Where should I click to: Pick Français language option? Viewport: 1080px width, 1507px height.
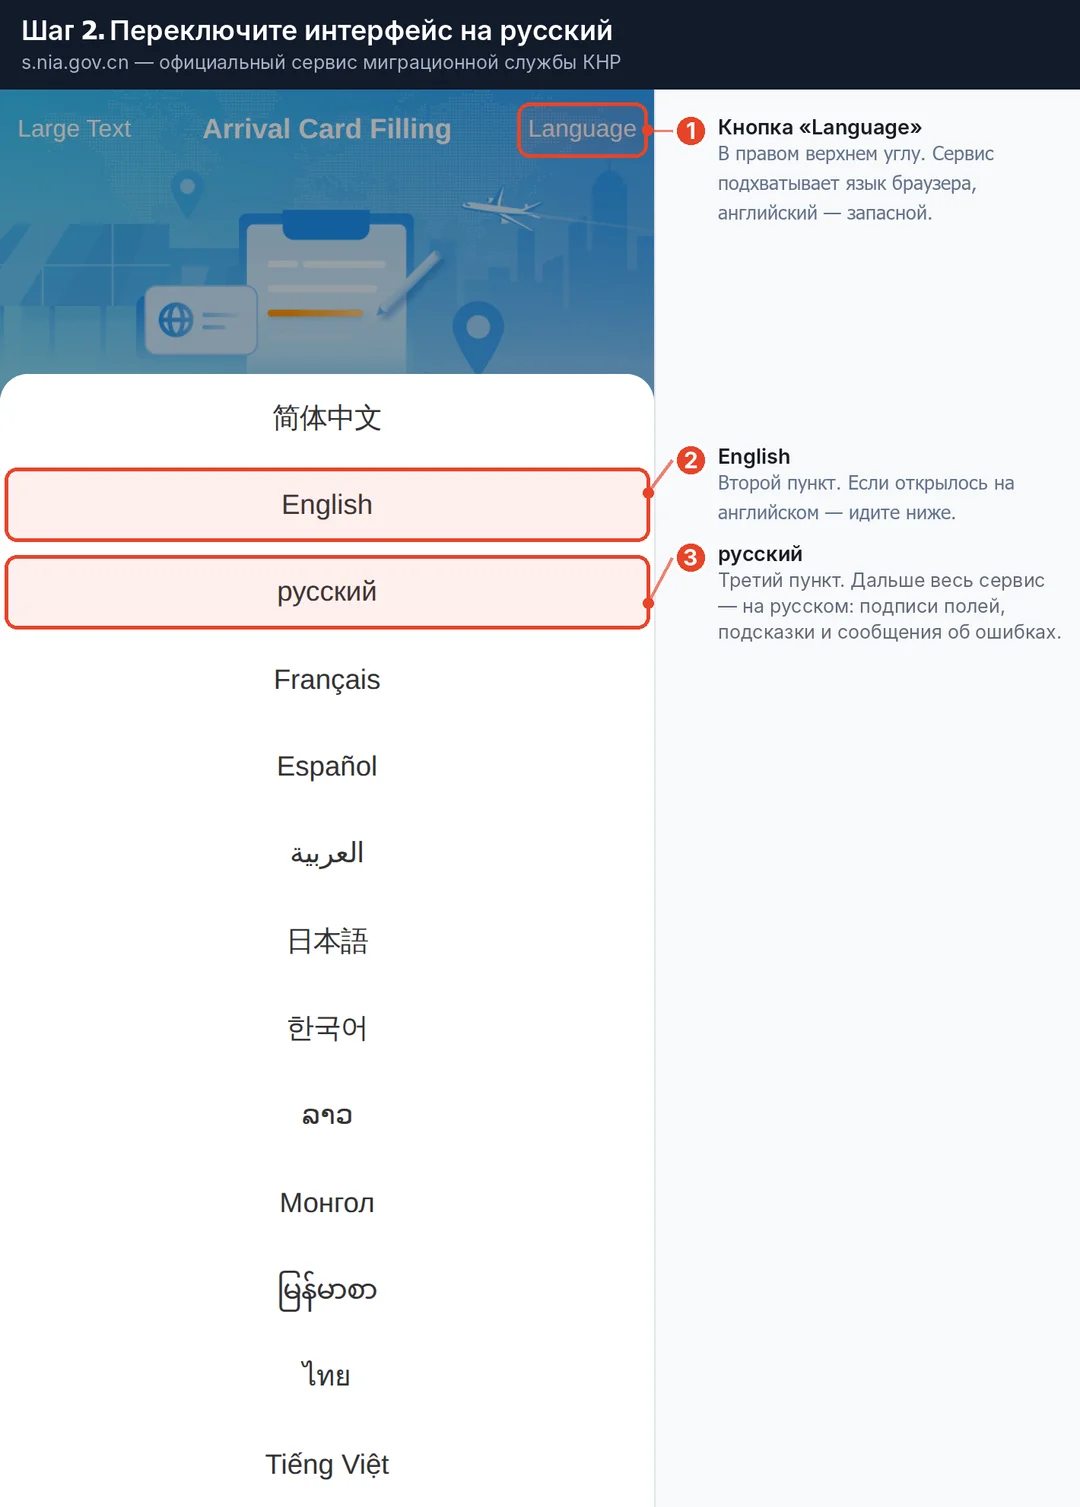point(327,679)
